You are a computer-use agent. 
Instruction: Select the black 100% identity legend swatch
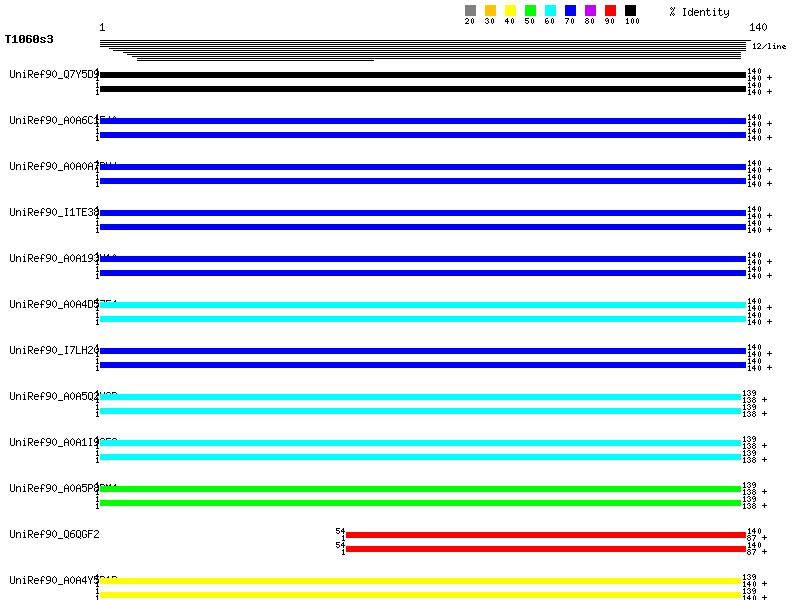[630, 10]
